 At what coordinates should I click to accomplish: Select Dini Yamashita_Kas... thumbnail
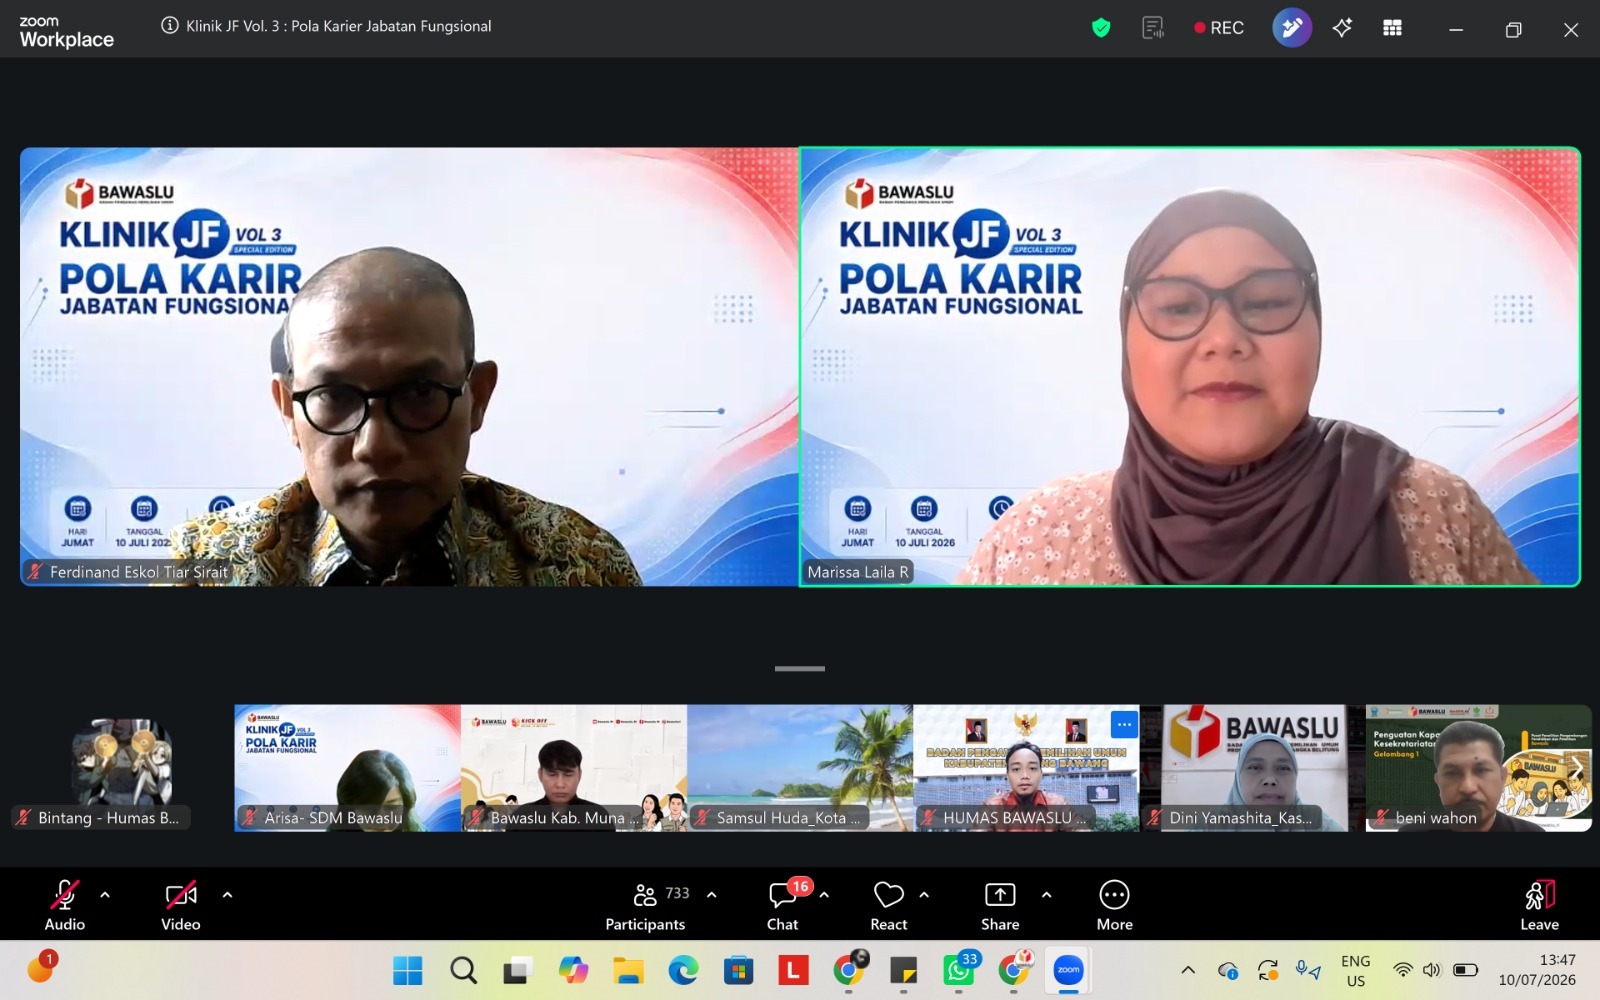pyautogui.click(x=1253, y=768)
